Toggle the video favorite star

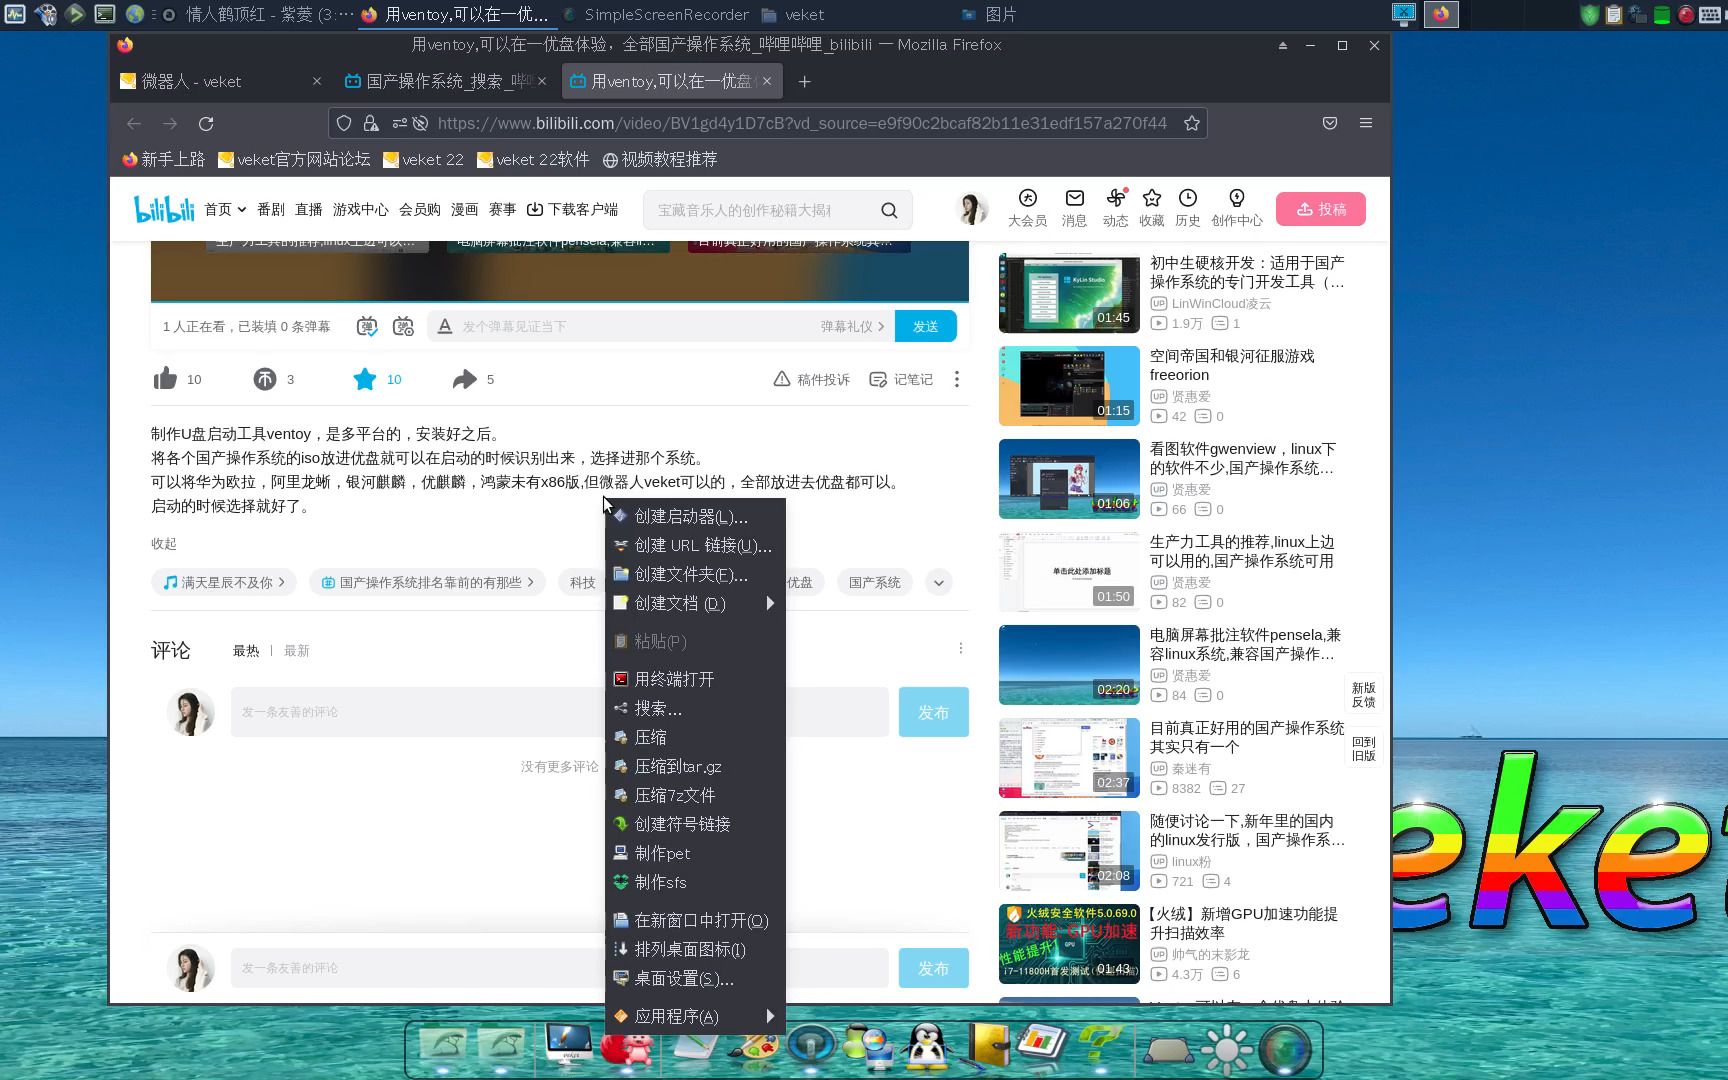click(364, 378)
